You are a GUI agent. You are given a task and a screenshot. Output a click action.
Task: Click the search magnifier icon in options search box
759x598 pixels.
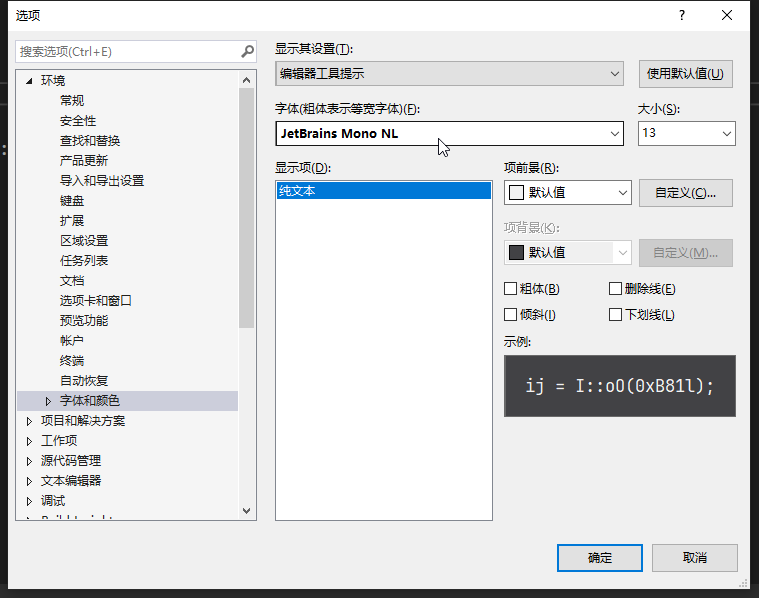(x=248, y=51)
